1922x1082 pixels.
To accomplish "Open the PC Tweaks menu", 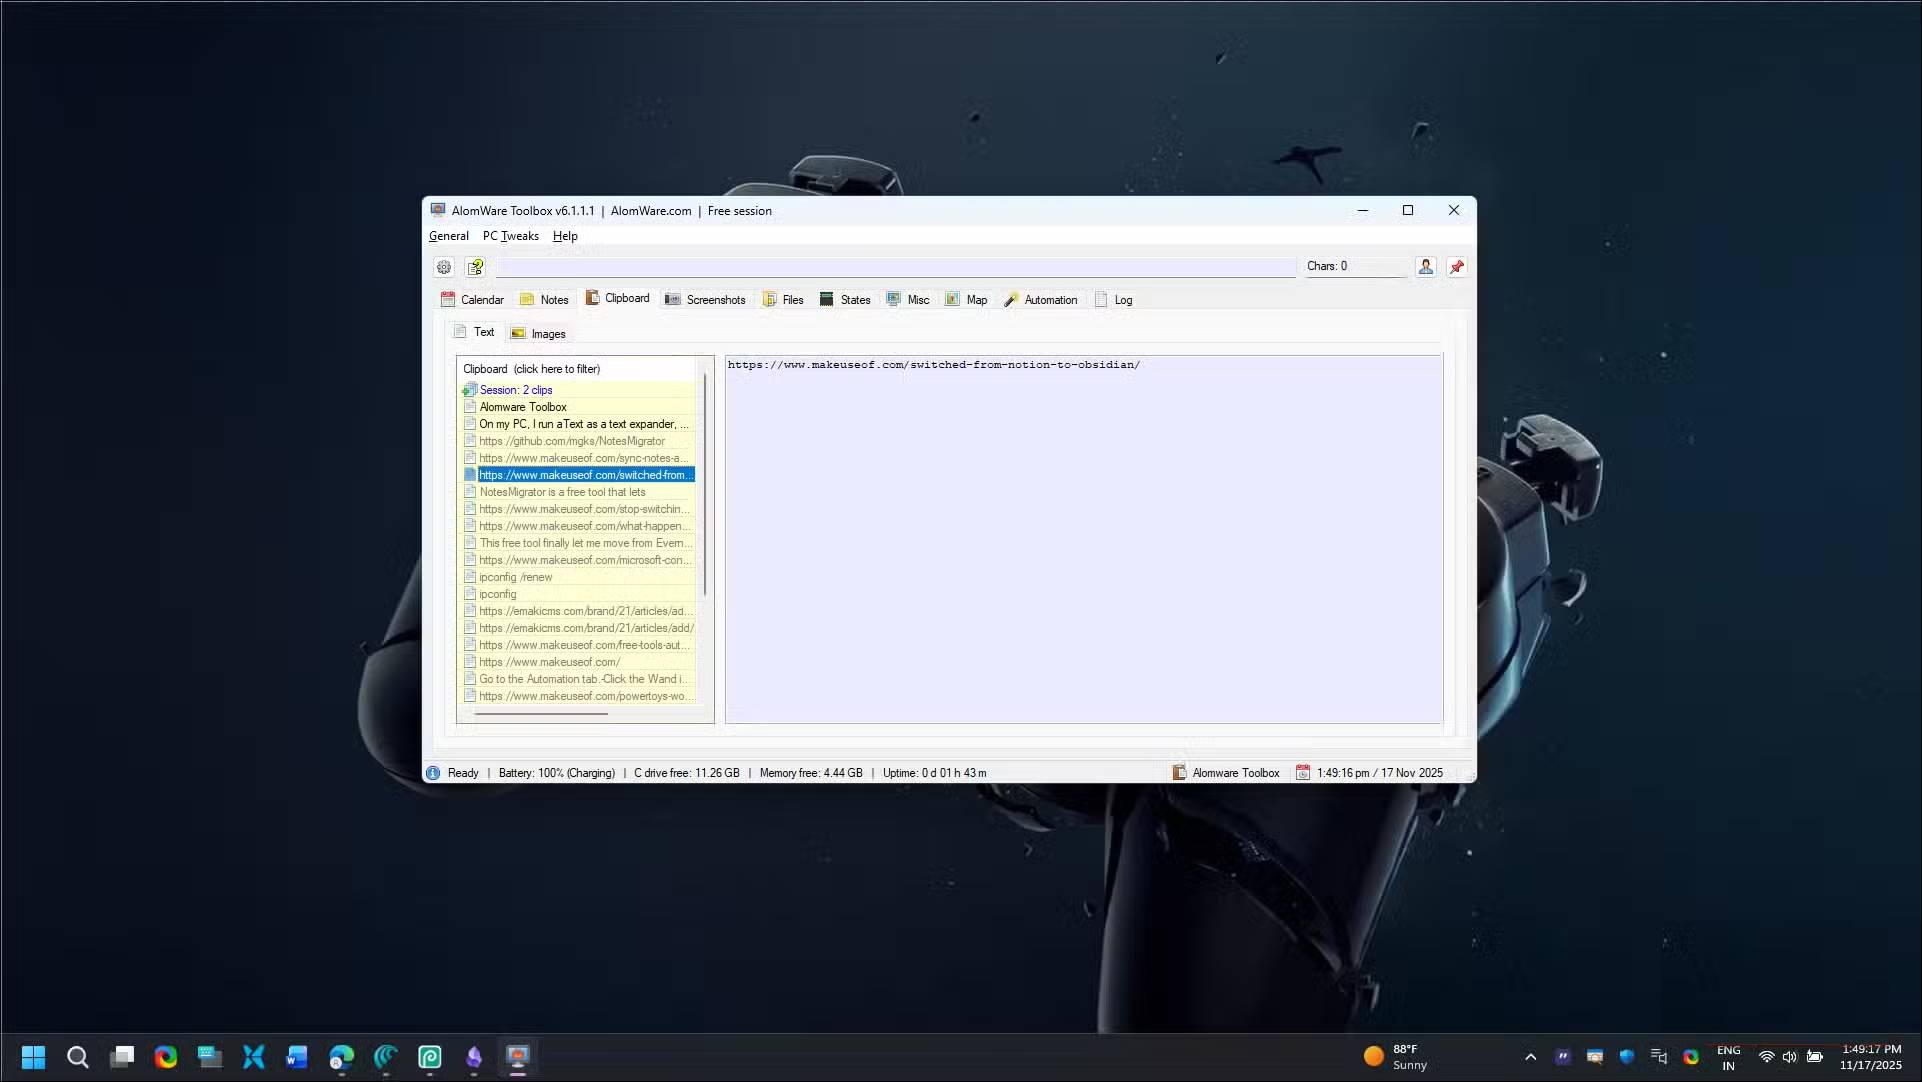I will click(x=510, y=236).
